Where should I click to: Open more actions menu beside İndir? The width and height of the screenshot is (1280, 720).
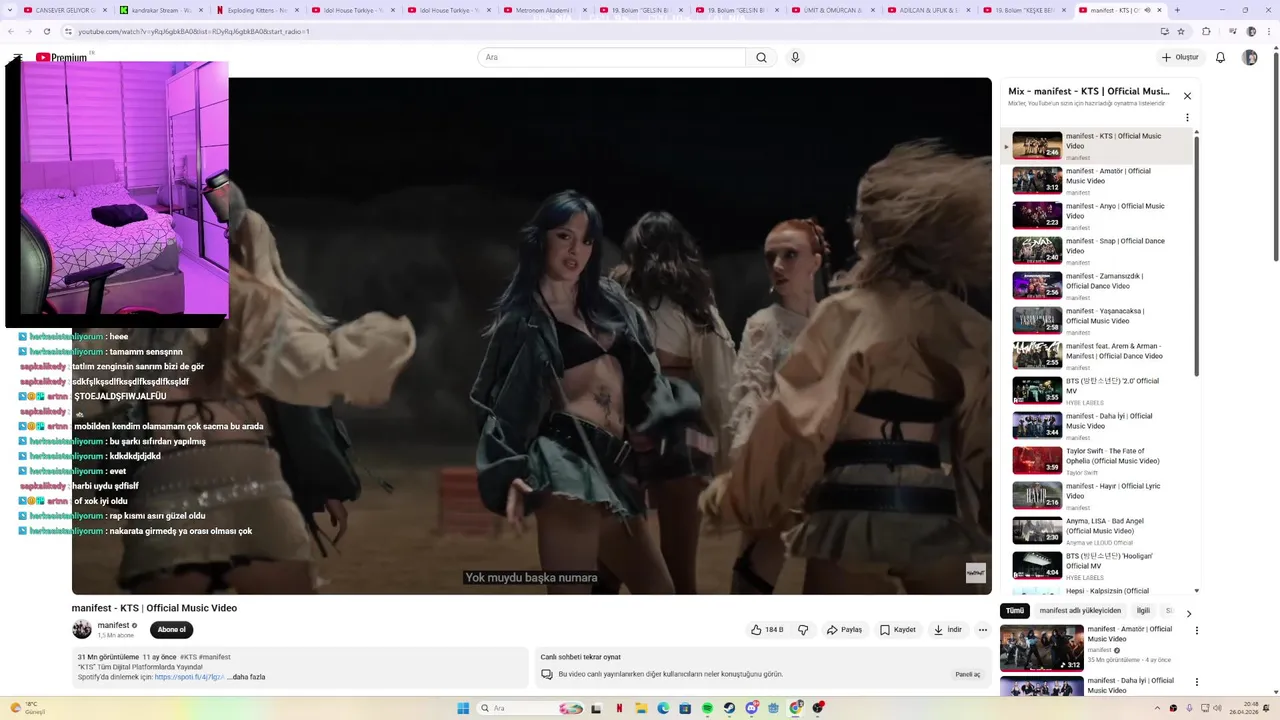coord(983,630)
